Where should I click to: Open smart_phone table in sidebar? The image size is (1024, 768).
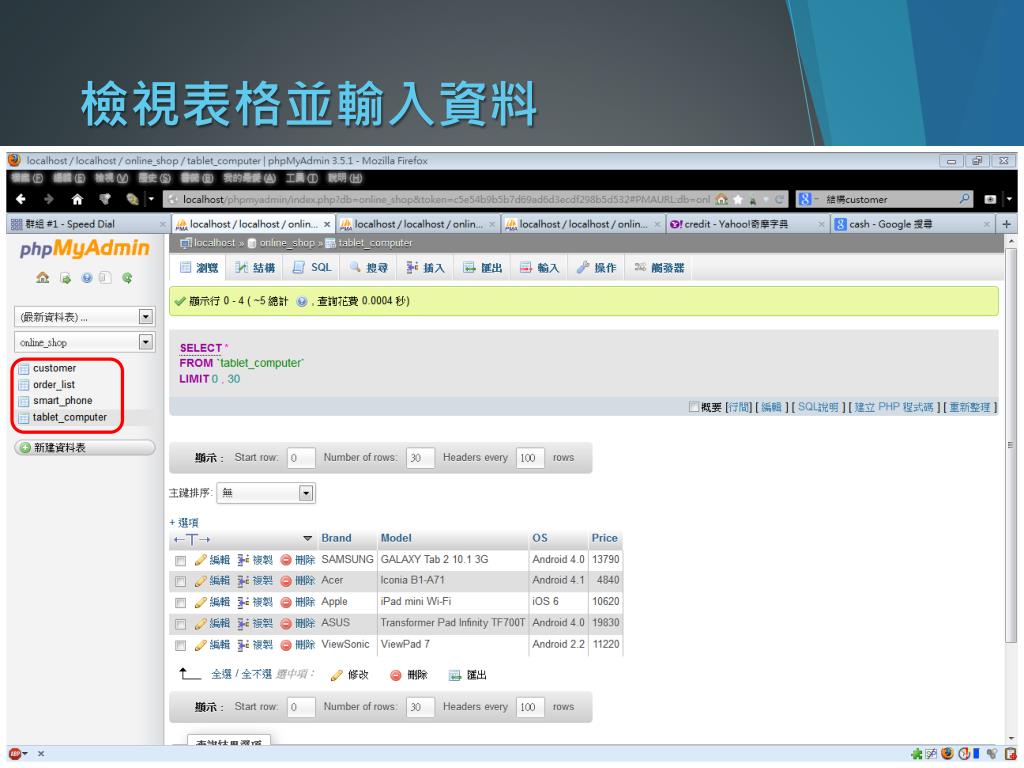[63, 401]
